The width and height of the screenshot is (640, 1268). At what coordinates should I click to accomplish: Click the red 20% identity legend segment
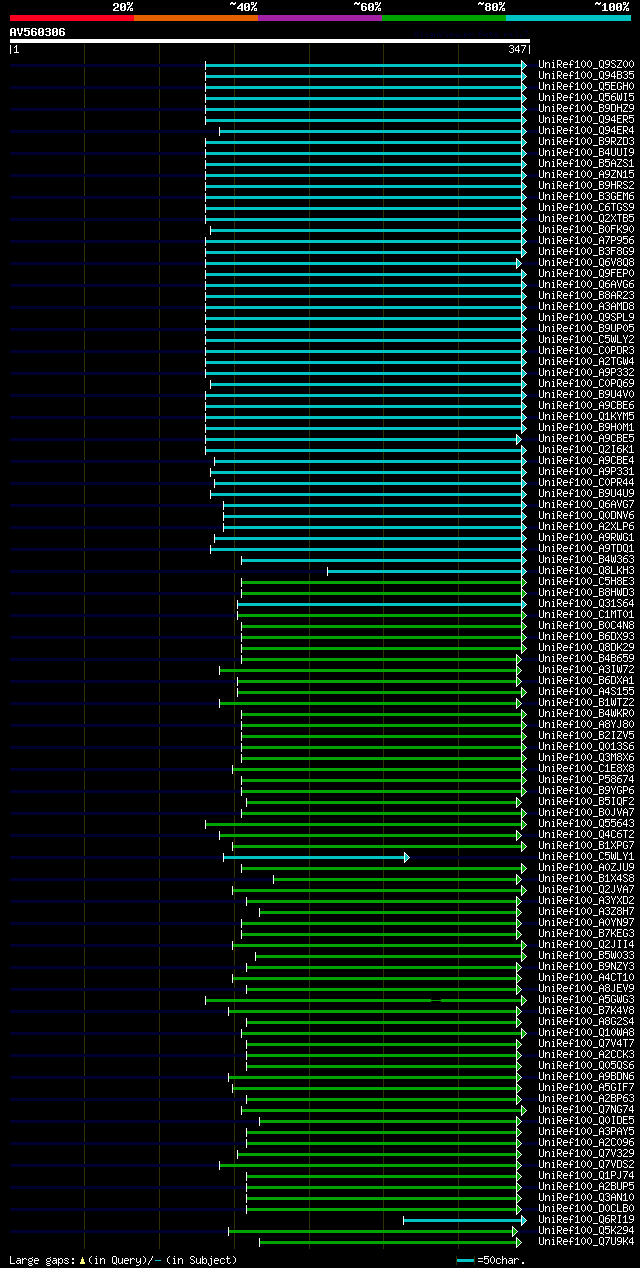[72, 18]
